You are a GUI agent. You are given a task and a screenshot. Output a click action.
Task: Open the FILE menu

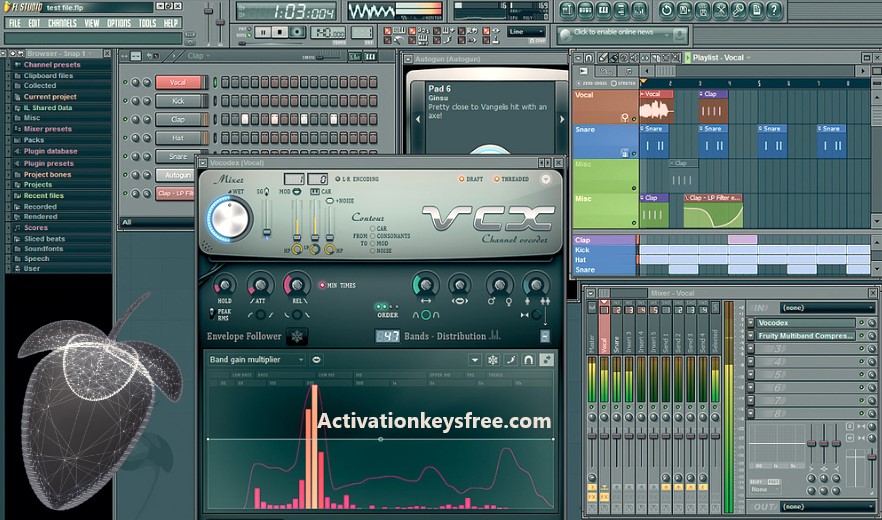15,23
